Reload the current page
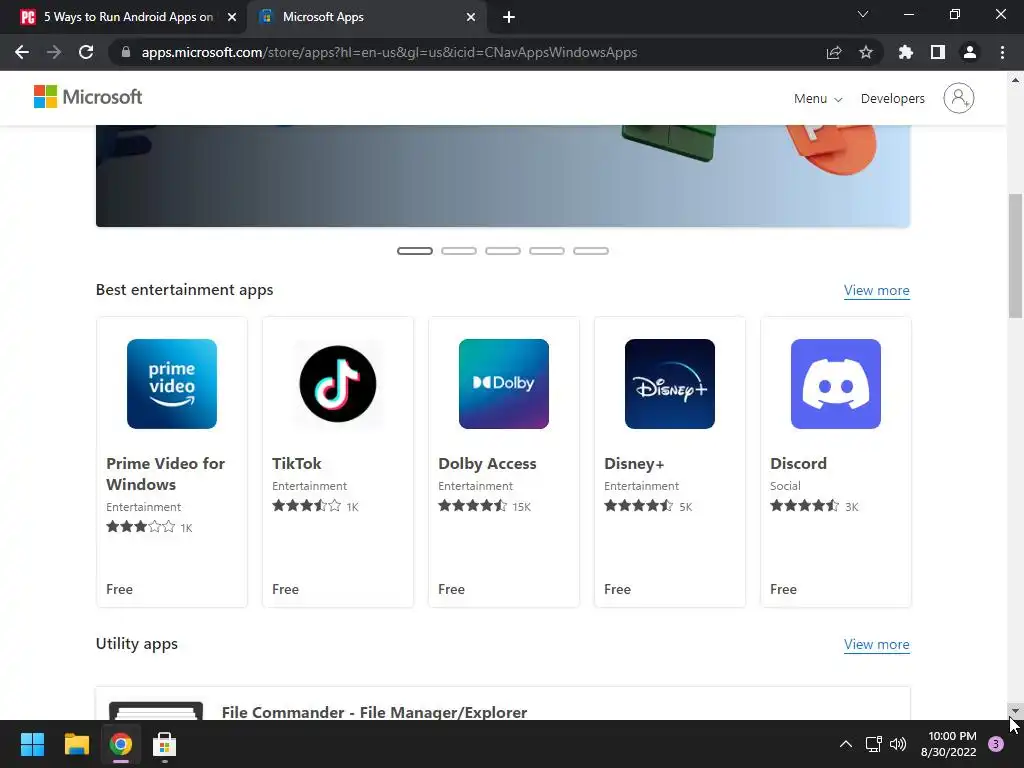Screen dimensions: 1024x768 (x=86, y=52)
